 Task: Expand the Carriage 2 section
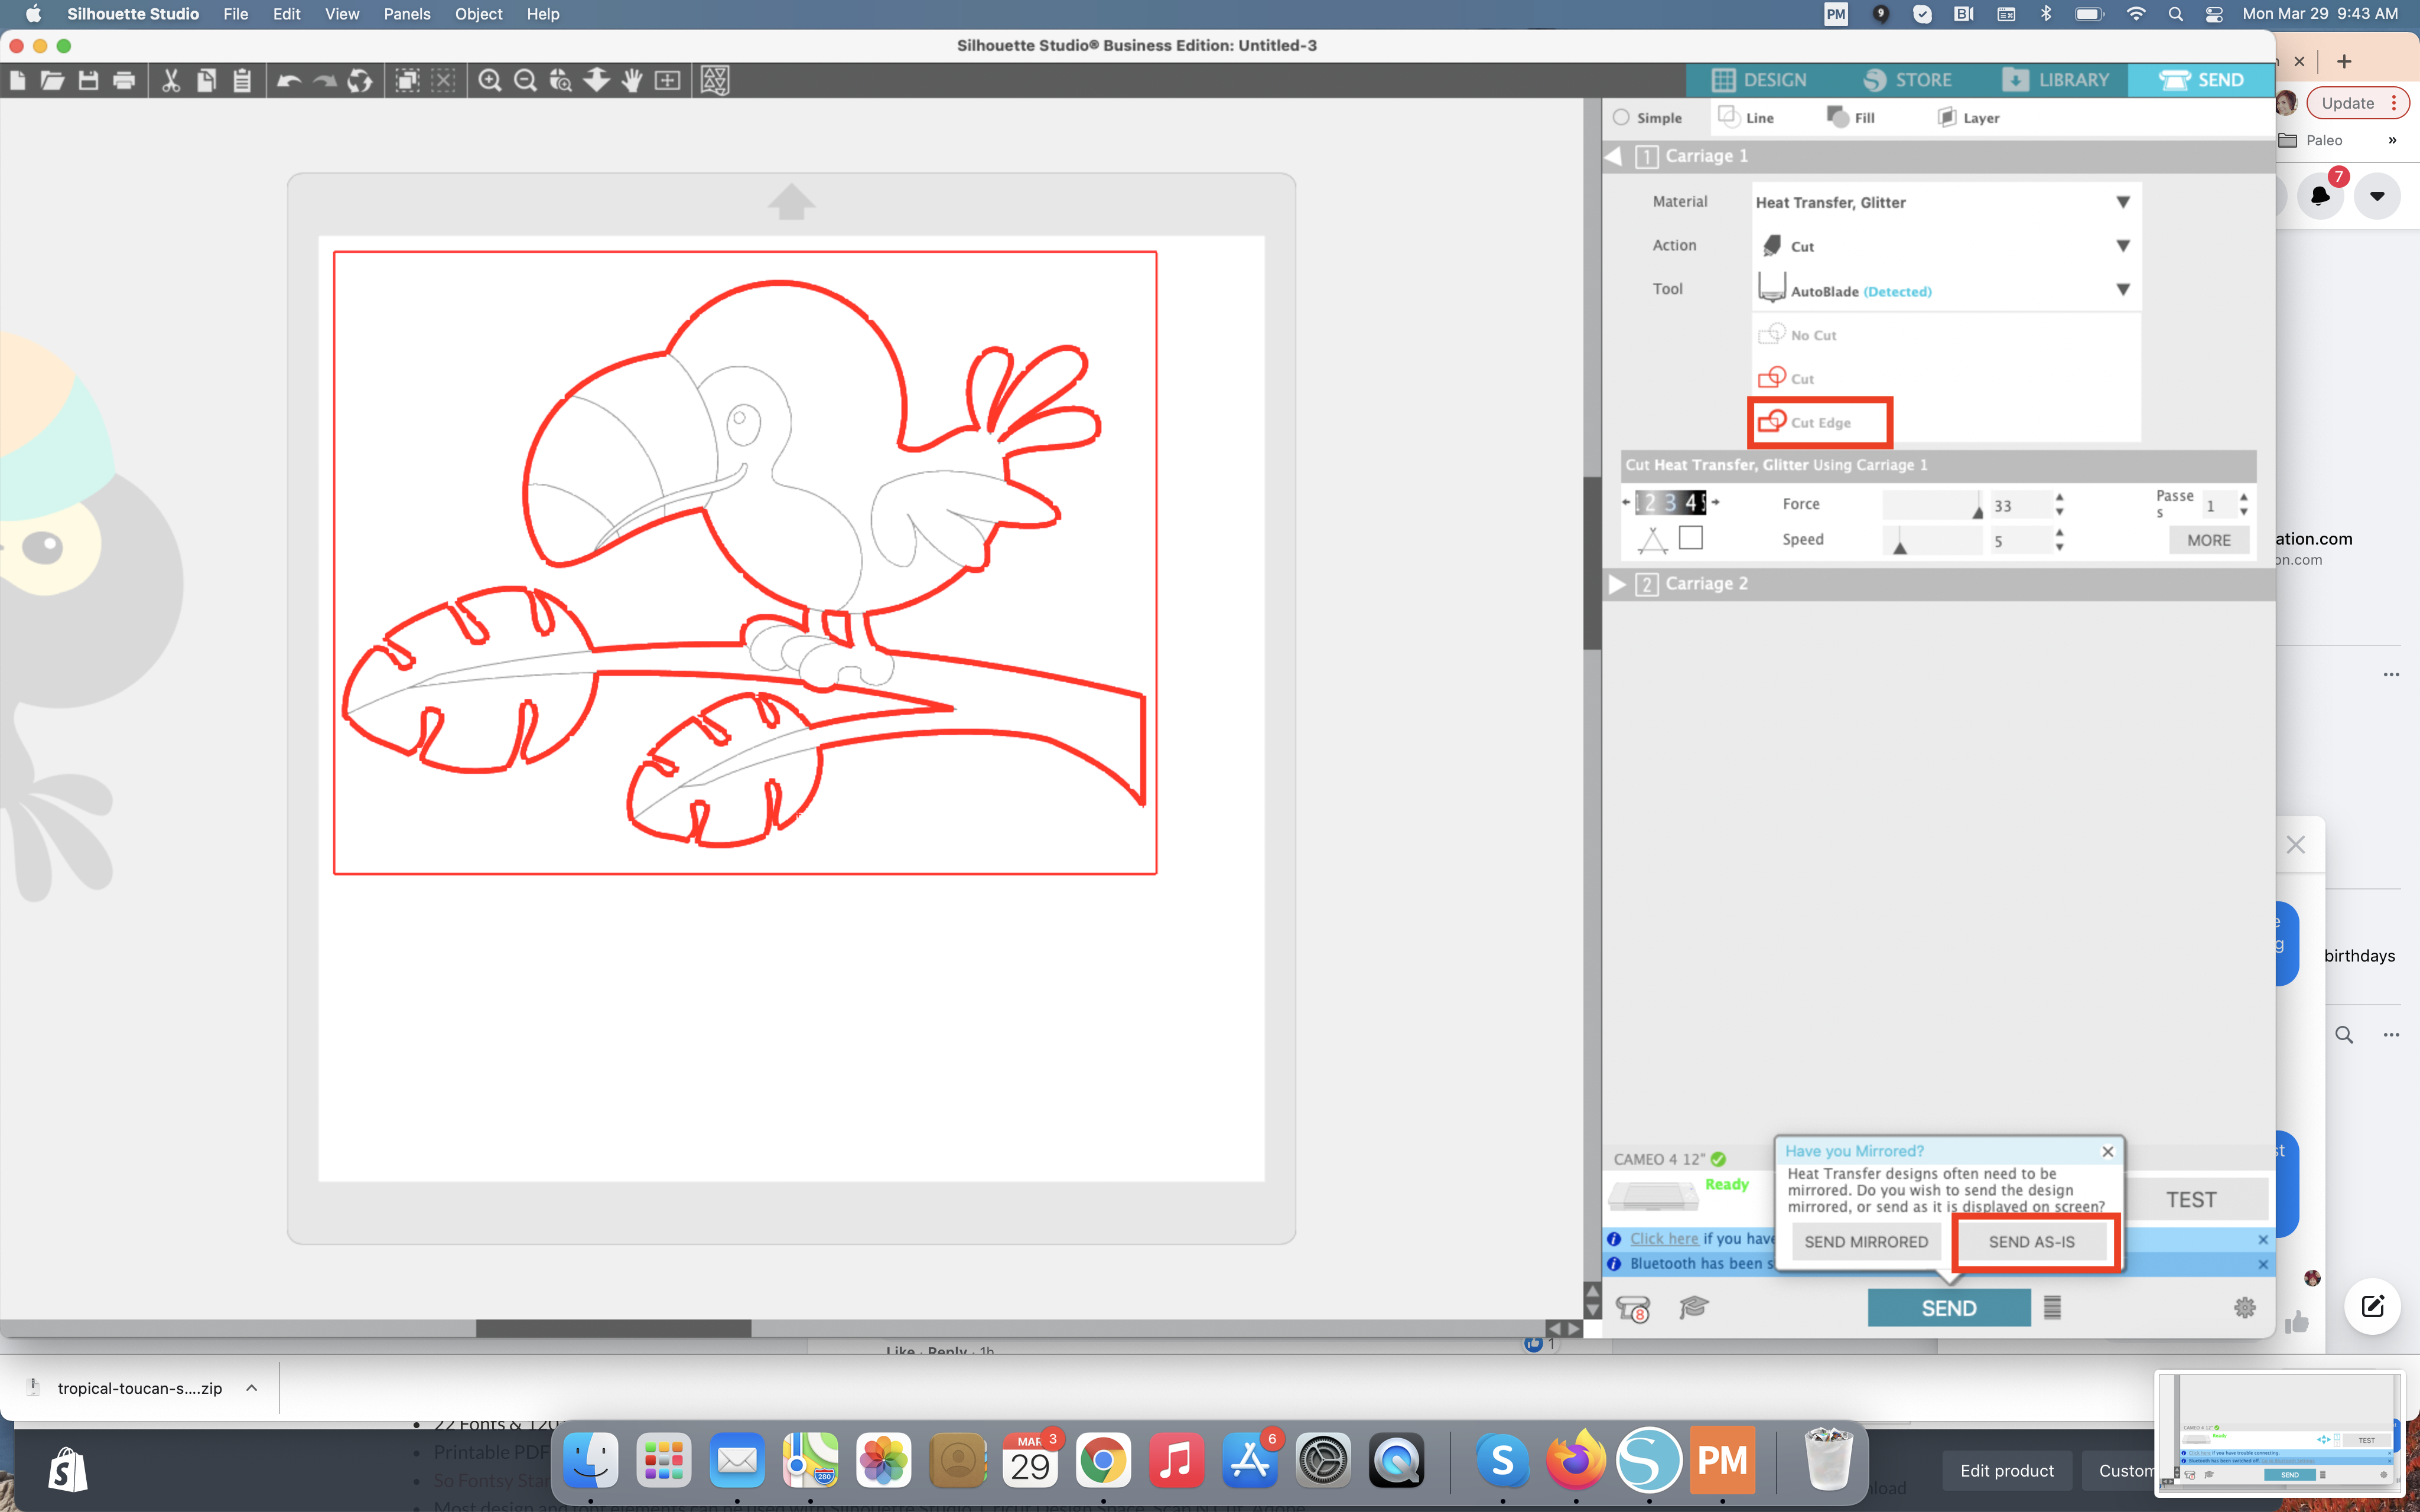1617,584
